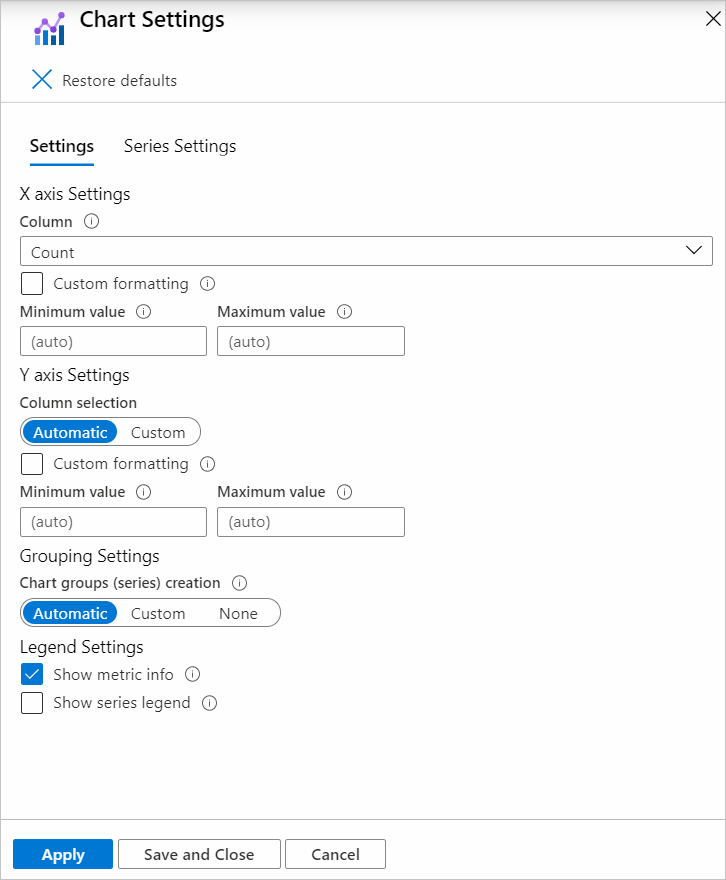The width and height of the screenshot is (726, 880).
Task: Click info icon beside X axis Maximum value
Action: [x=345, y=312]
